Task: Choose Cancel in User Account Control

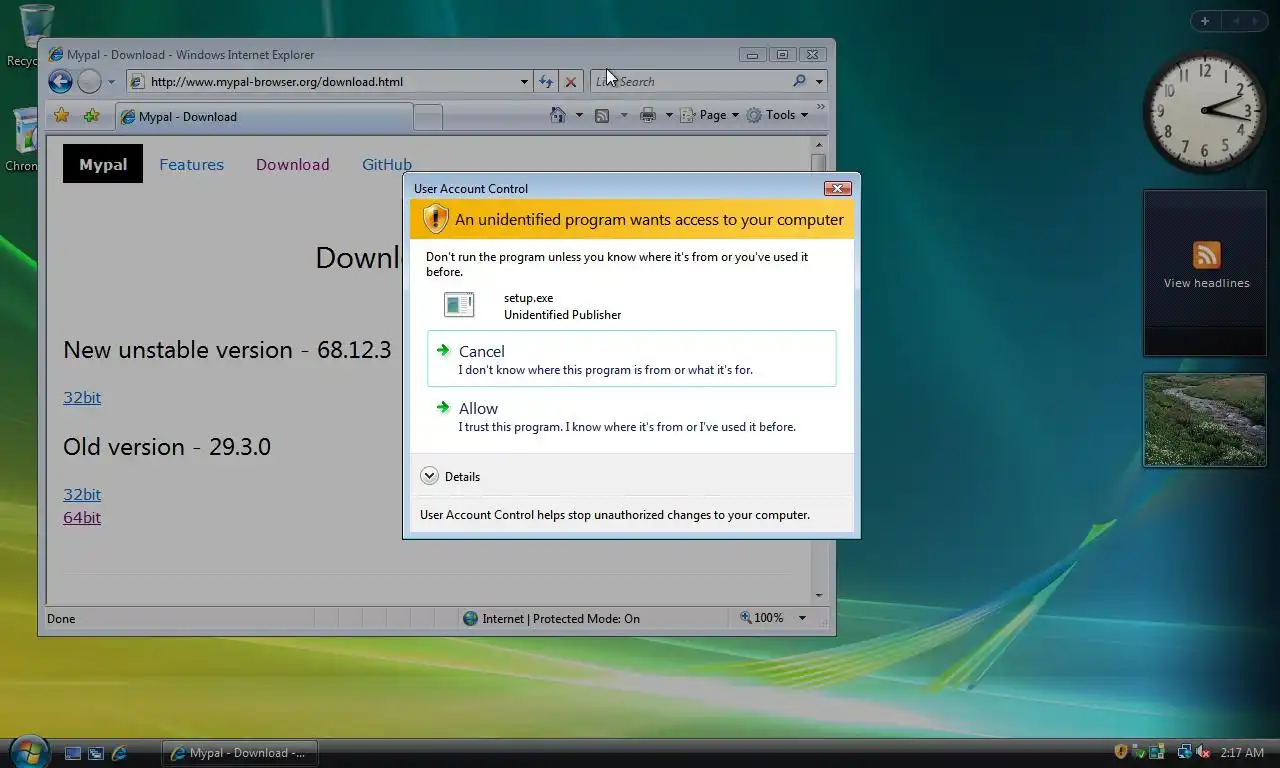Action: 631,358
